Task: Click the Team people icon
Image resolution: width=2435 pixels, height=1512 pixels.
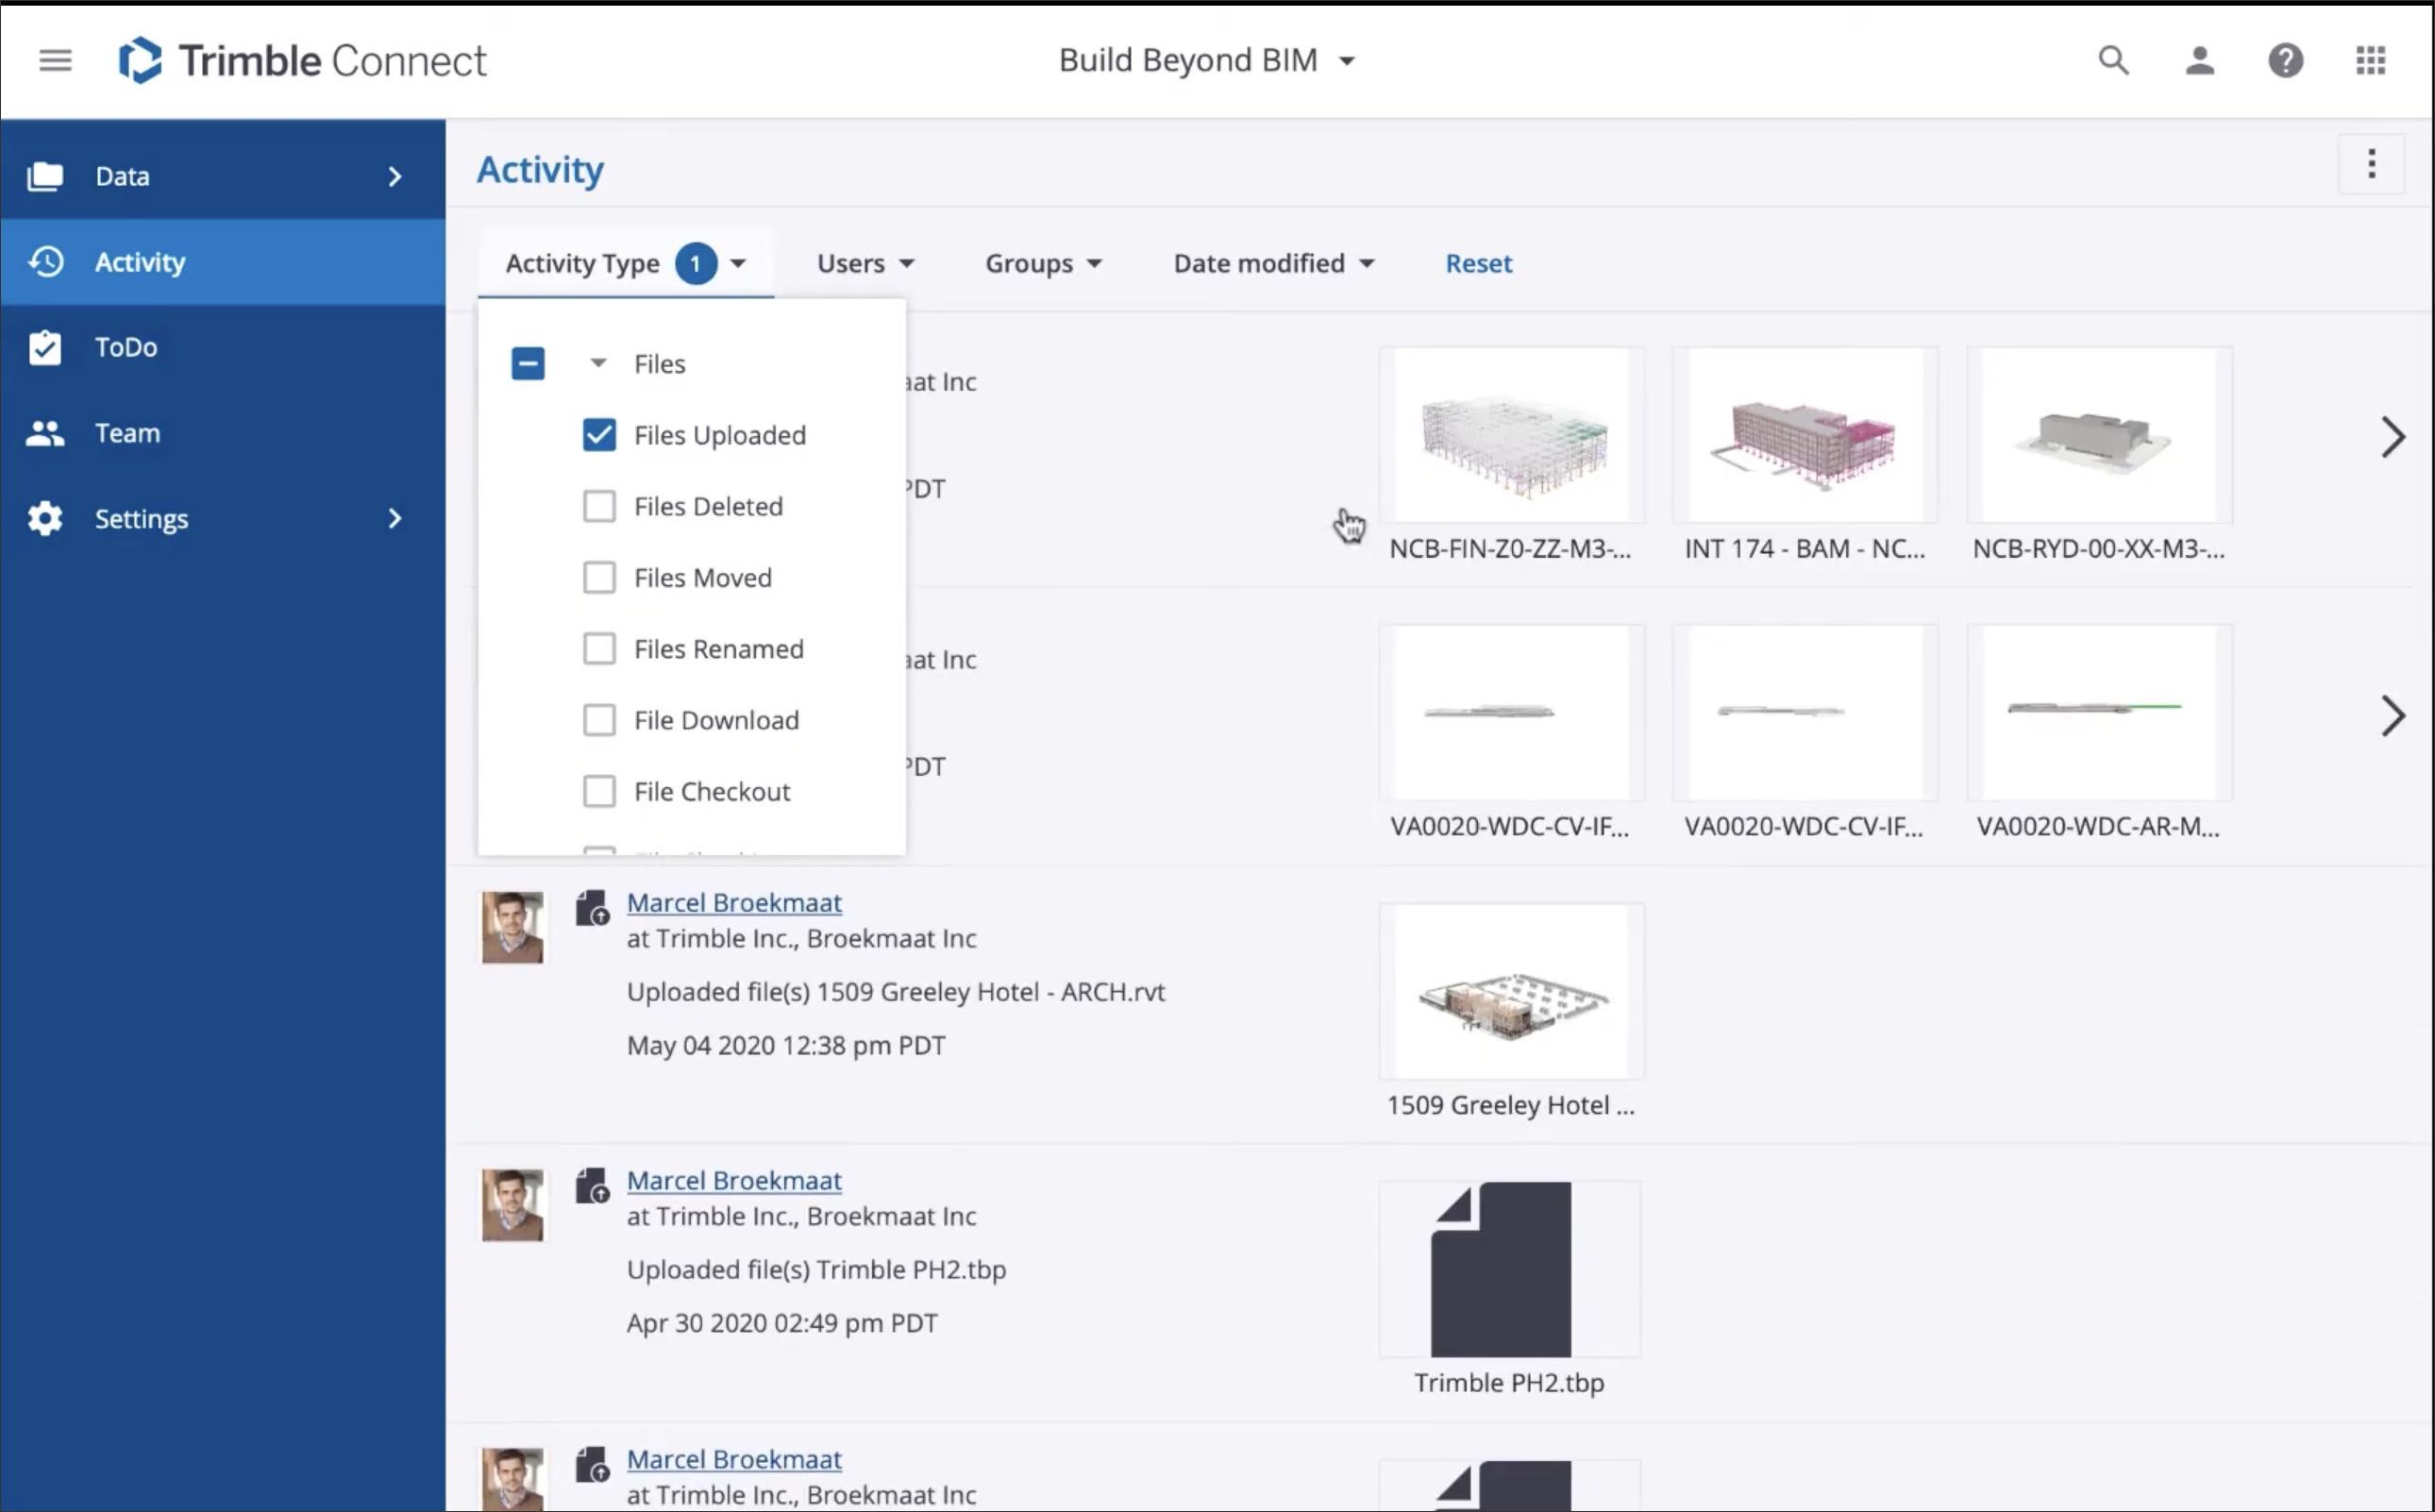Action: (45, 433)
